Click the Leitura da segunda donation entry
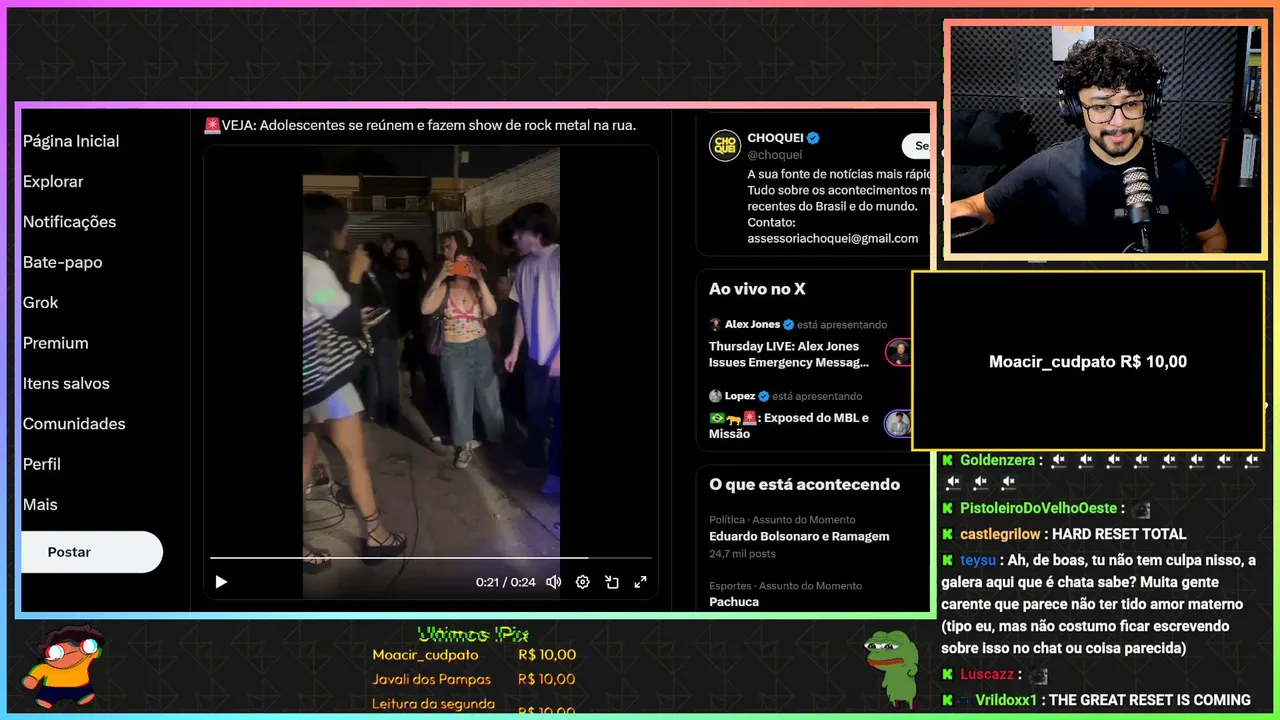Image resolution: width=1280 pixels, height=720 pixels. coord(474,706)
